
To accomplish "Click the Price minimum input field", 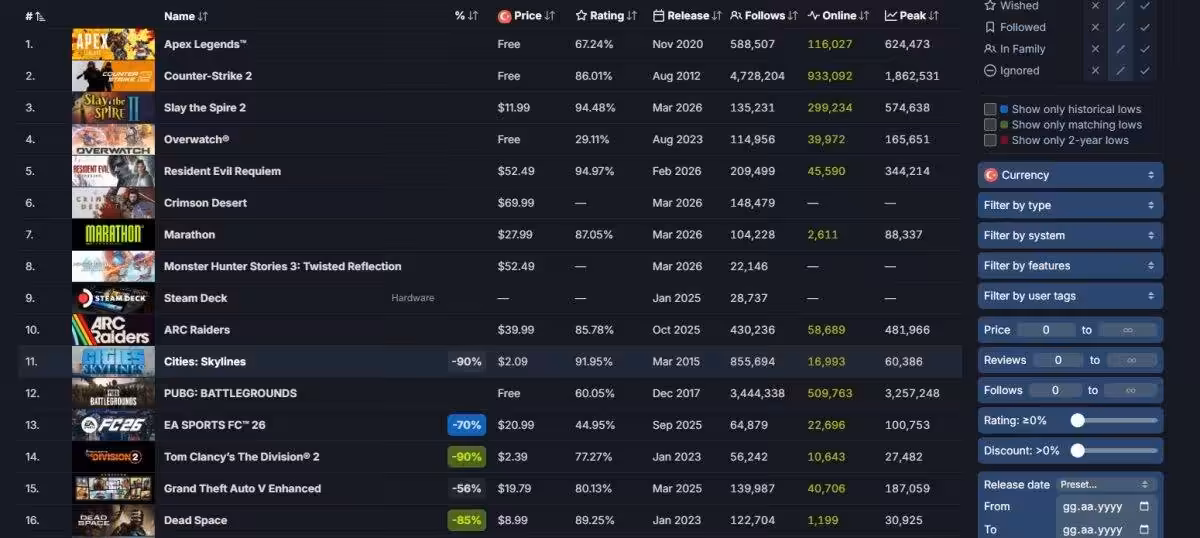I will [x=1046, y=330].
